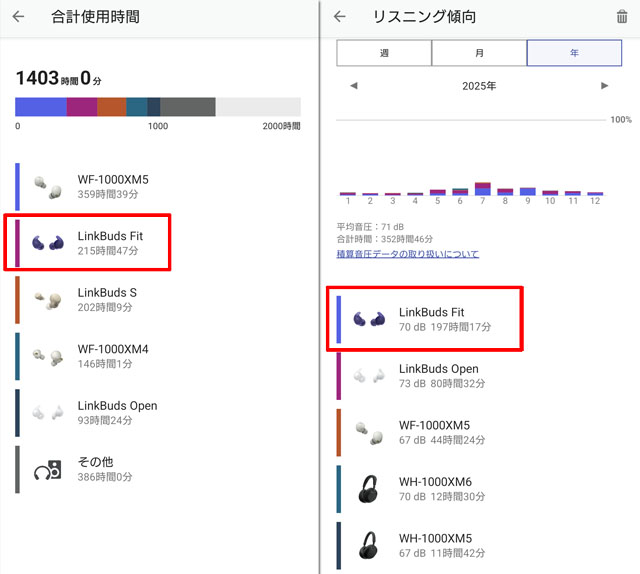
Task: Select the month 7 bar in the chart
Action: (482, 188)
